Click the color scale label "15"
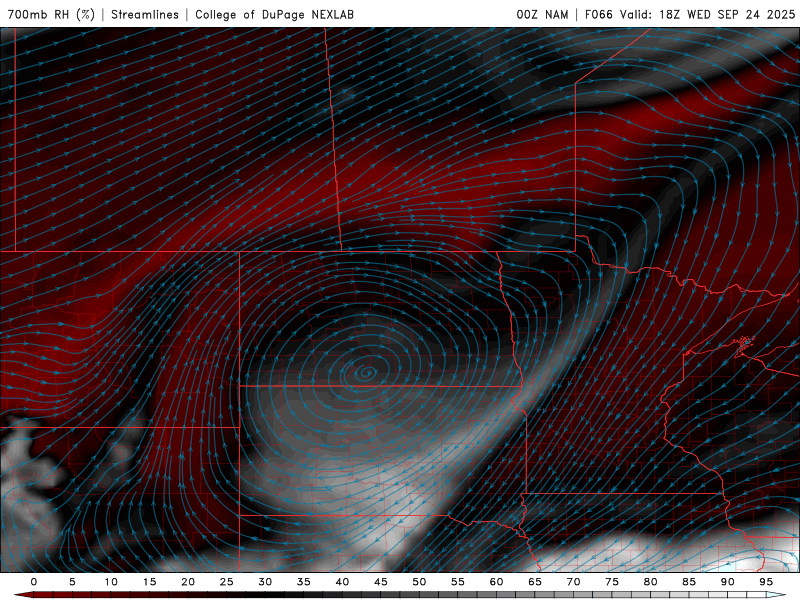The width and height of the screenshot is (800, 600). tap(149, 582)
